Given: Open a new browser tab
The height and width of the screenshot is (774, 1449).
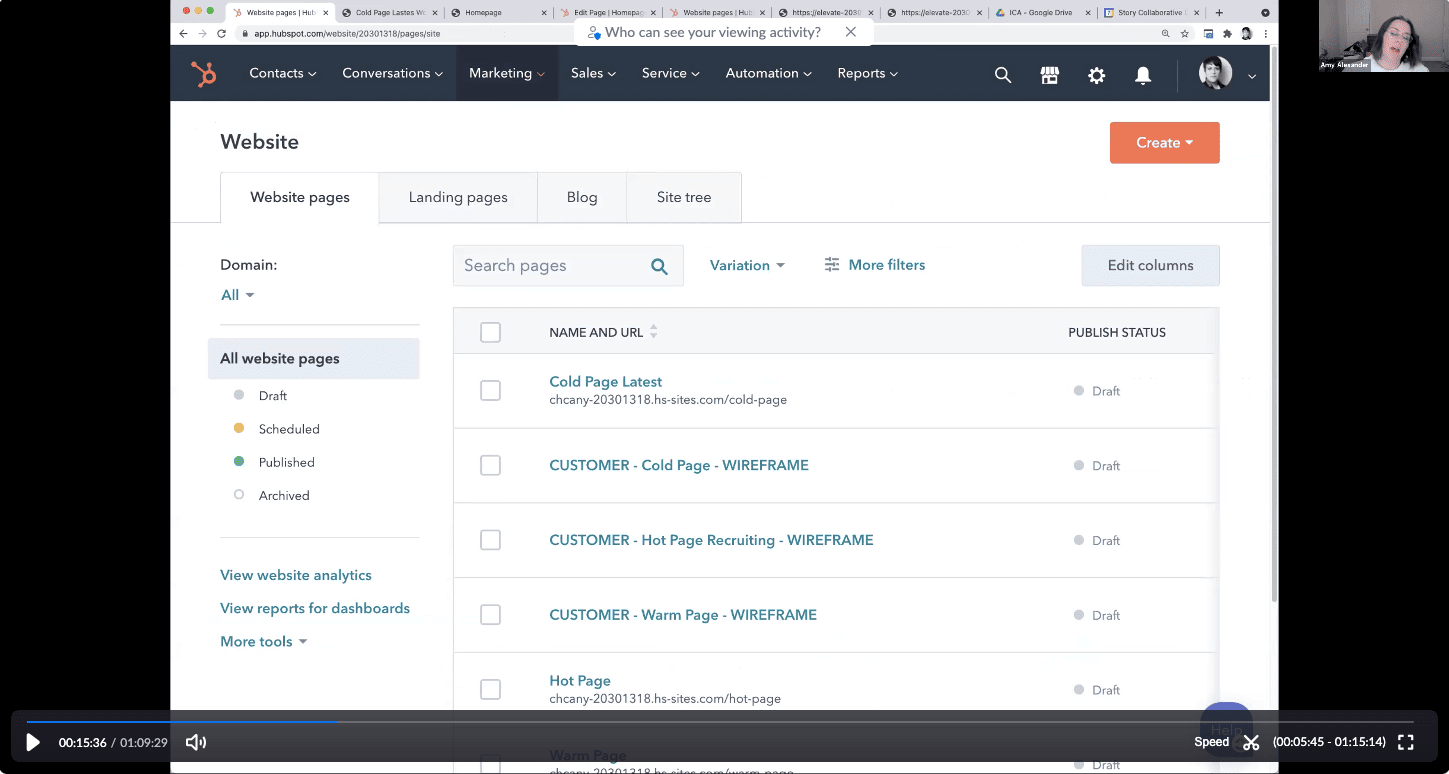Looking at the screenshot, I should pyautogui.click(x=1219, y=13).
